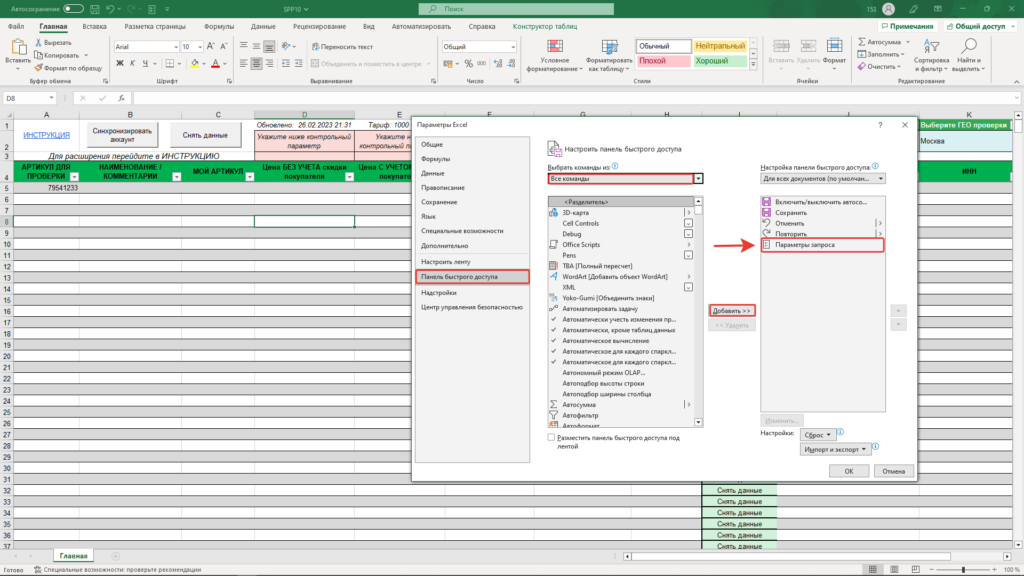Open the Arial font name dropdown
1024x576 pixels.
176,47
